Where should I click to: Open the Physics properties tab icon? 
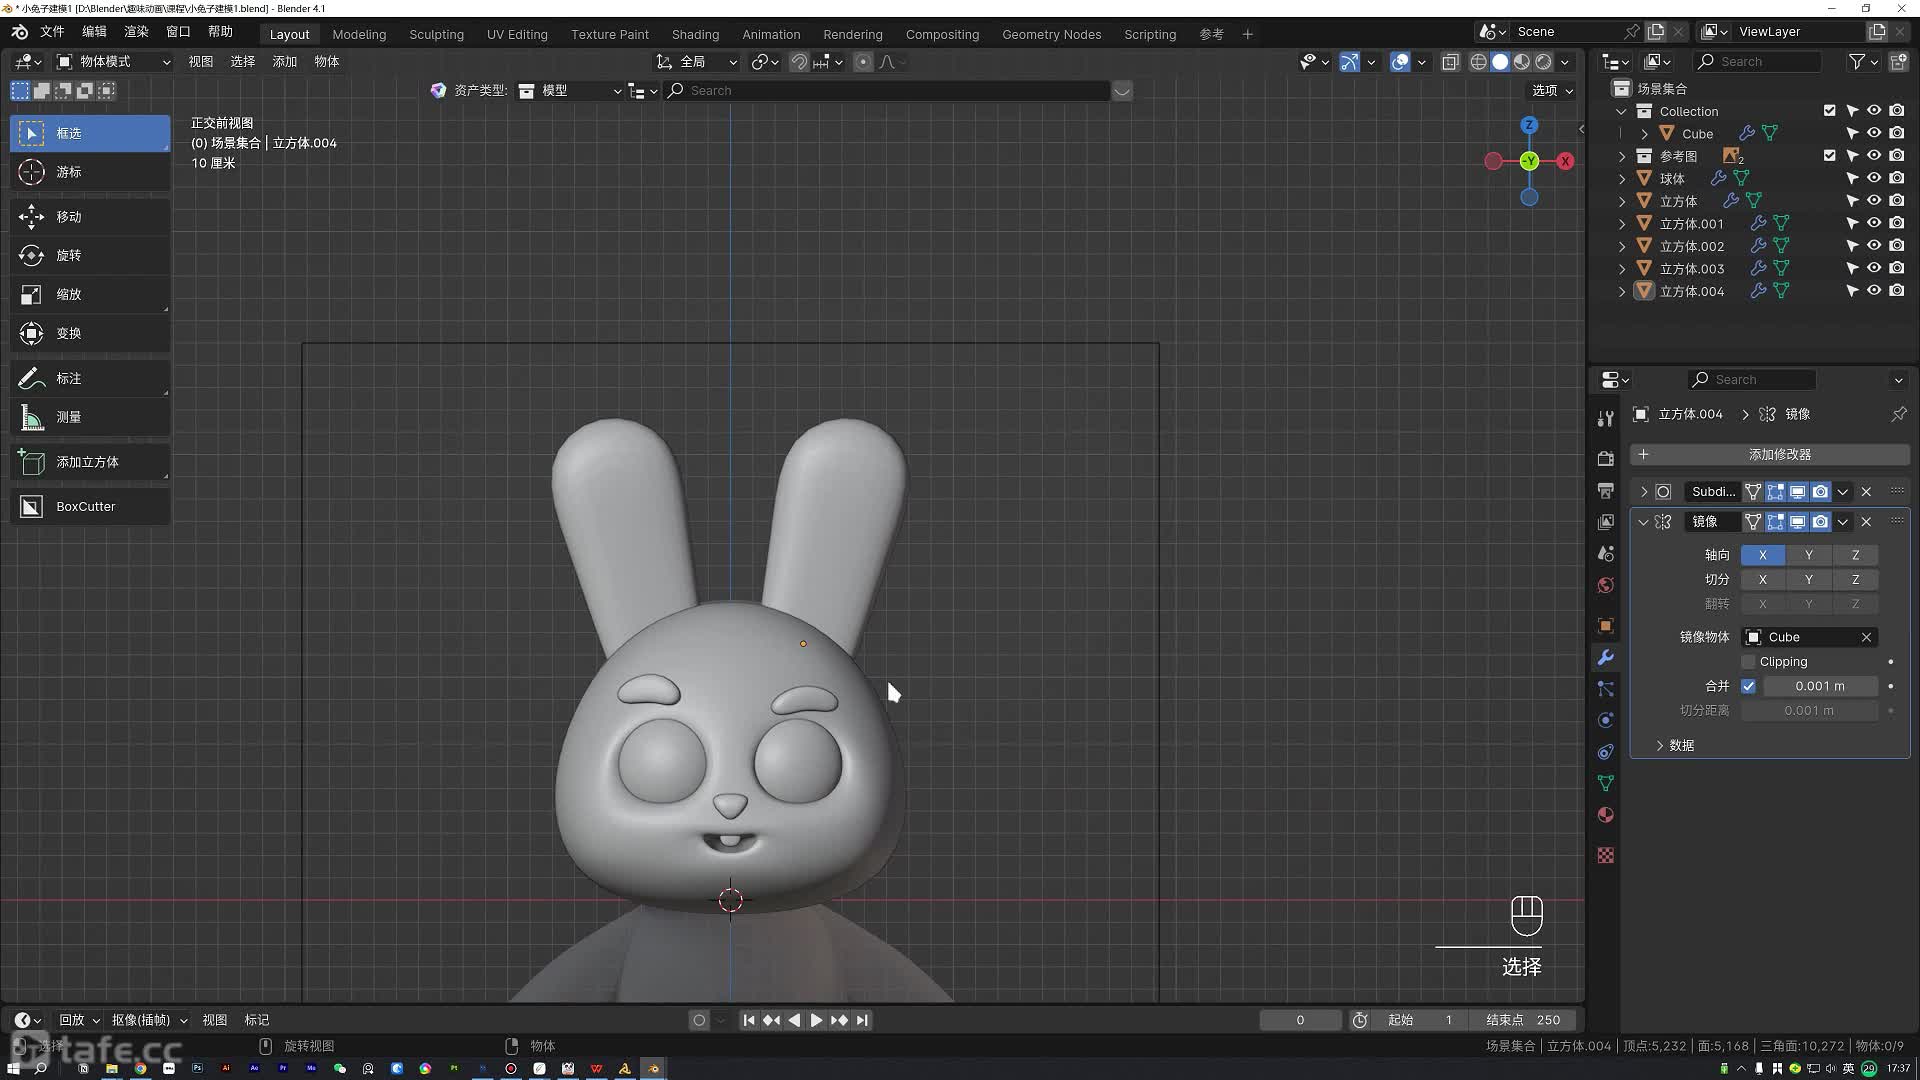pos(1605,720)
